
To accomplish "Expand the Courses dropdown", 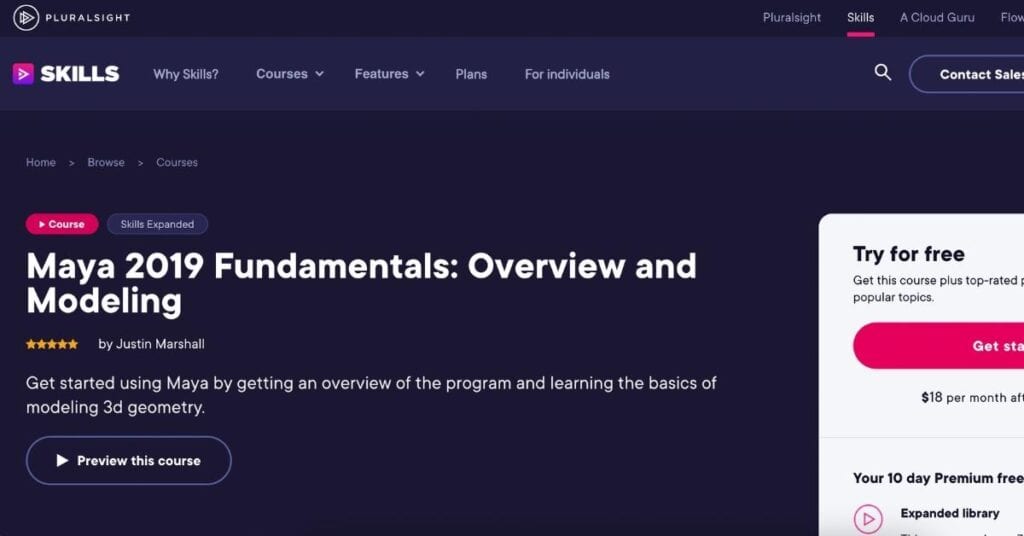I will click(x=290, y=74).
